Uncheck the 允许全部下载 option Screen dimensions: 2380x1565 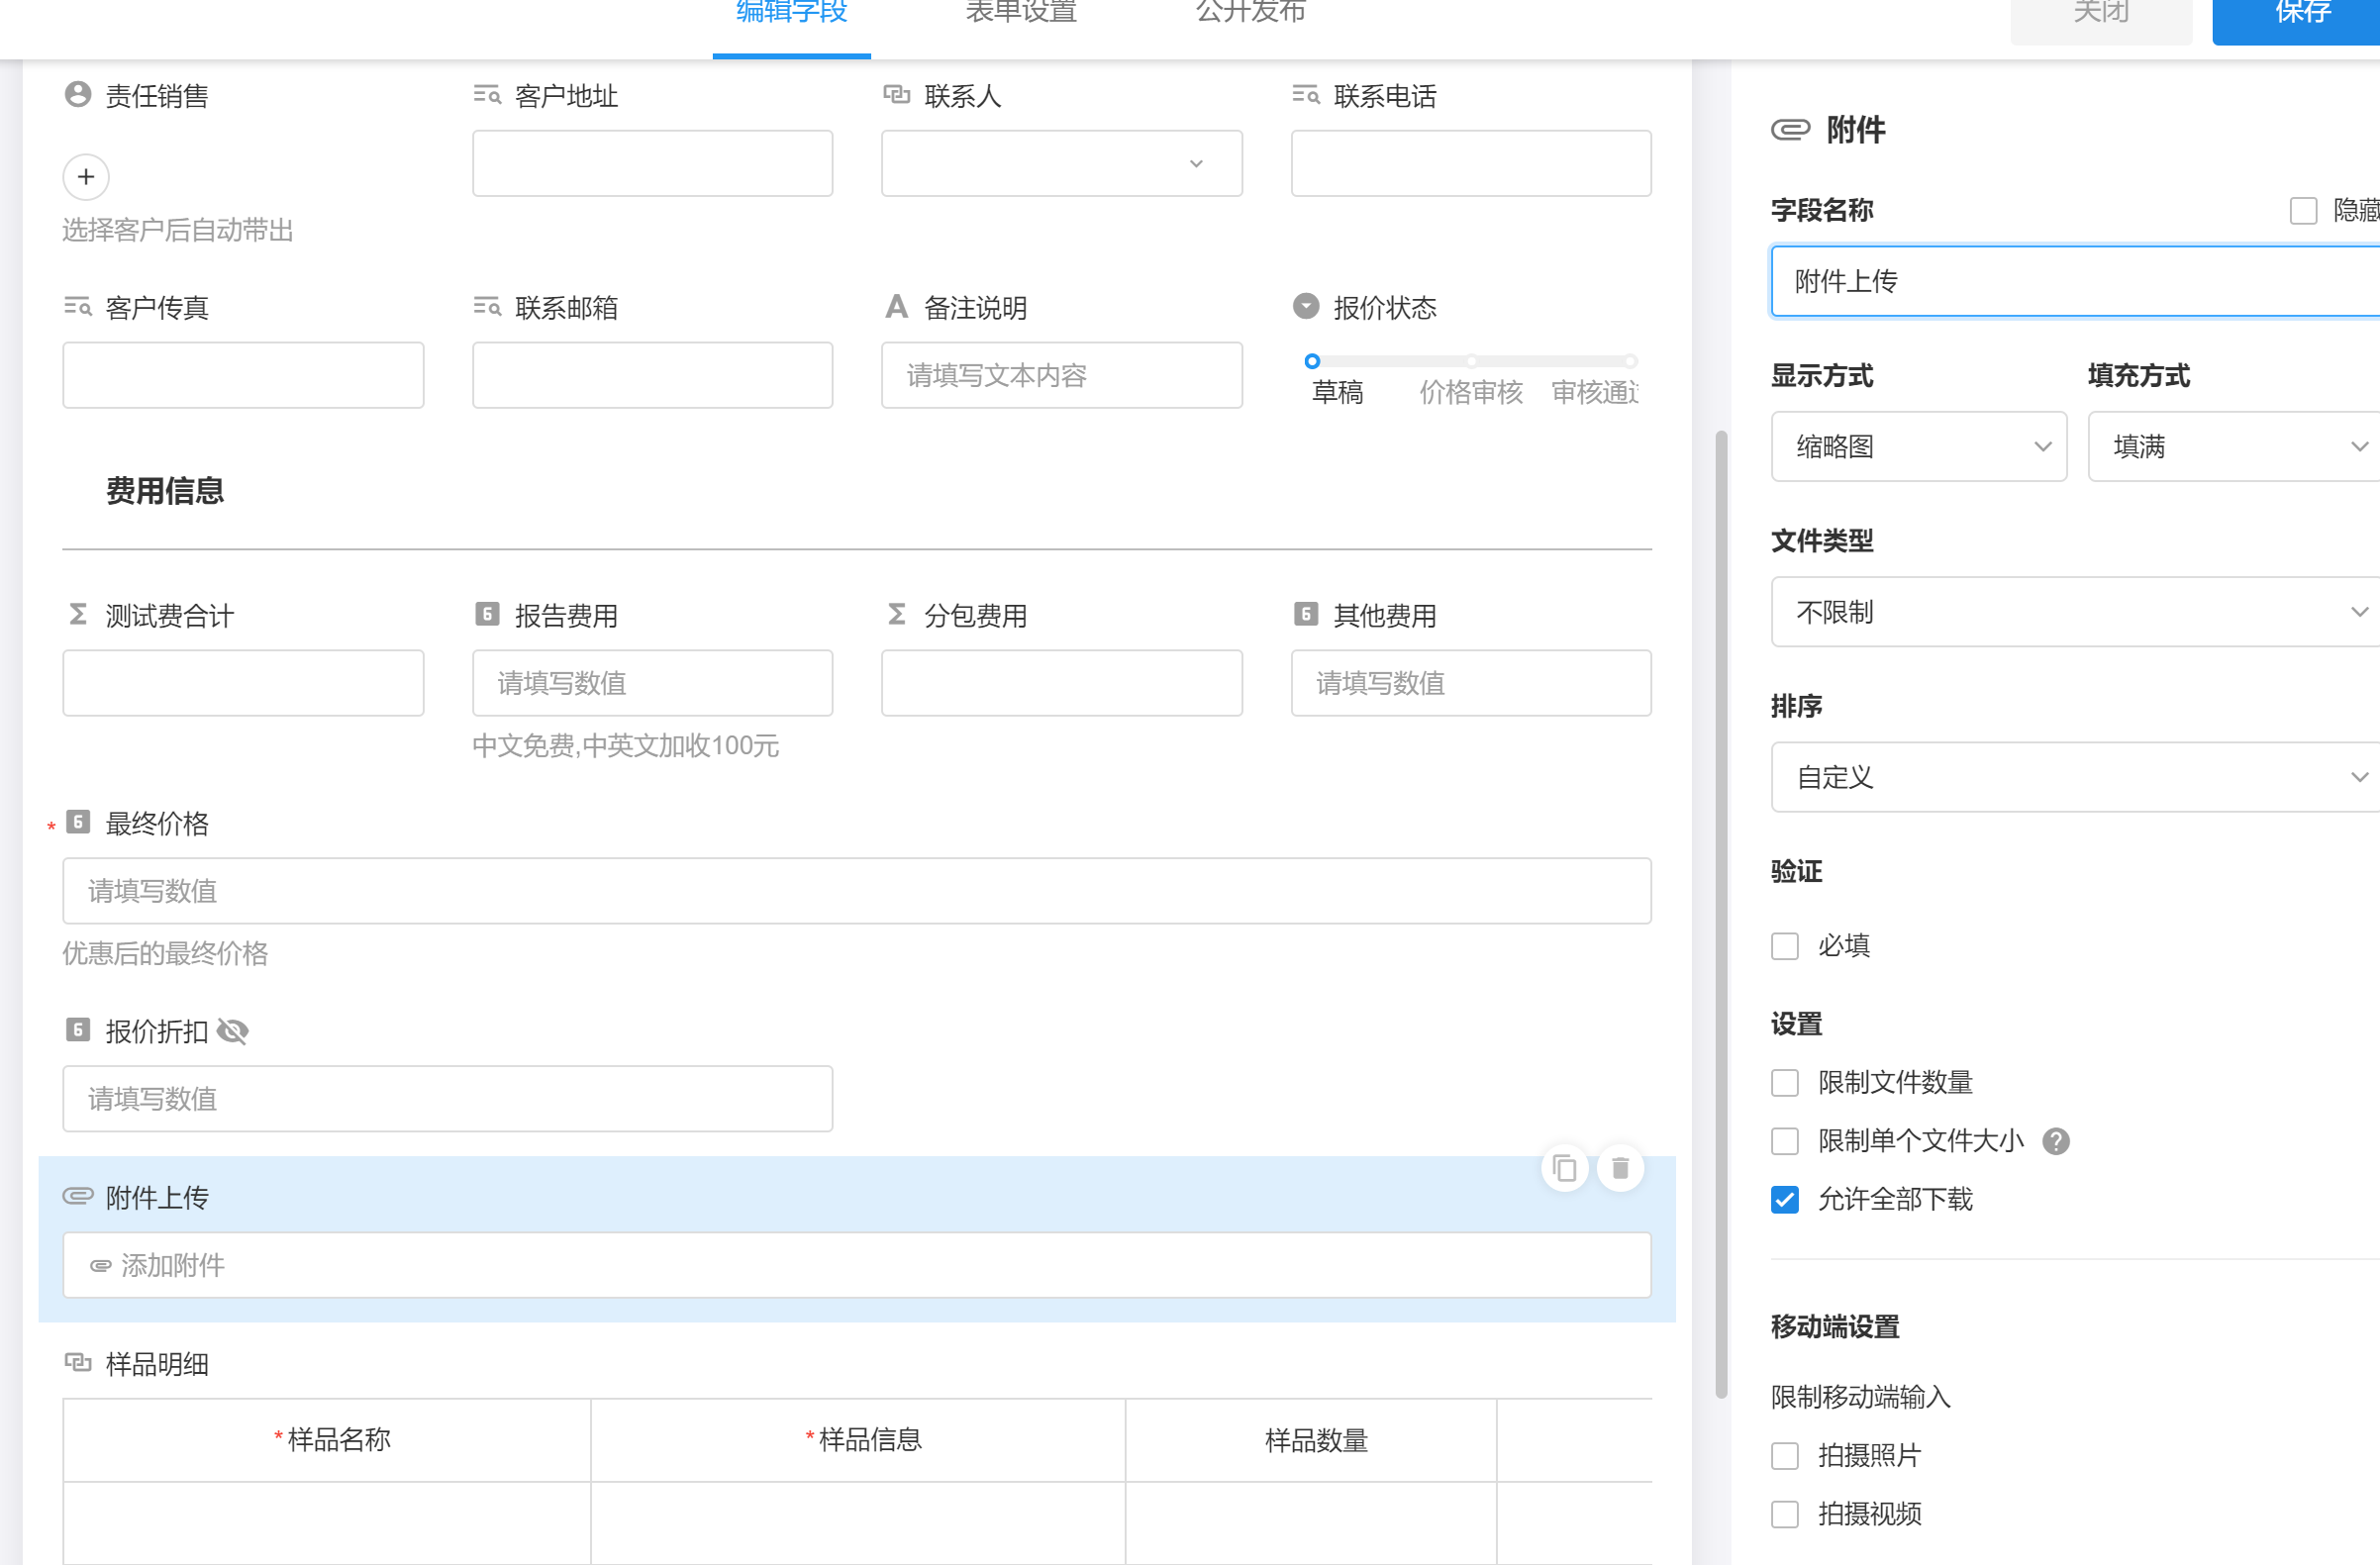pos(1785,1199)
